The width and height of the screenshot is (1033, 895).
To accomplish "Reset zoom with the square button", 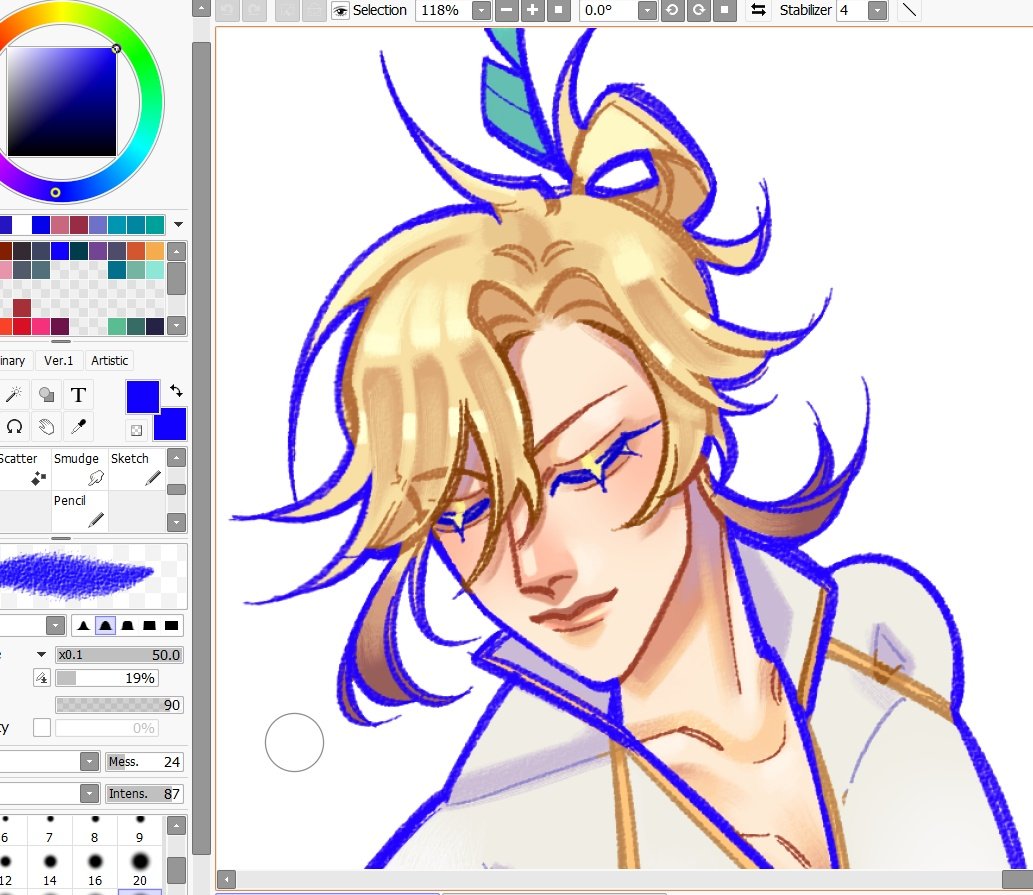I will tap(559, 10).
